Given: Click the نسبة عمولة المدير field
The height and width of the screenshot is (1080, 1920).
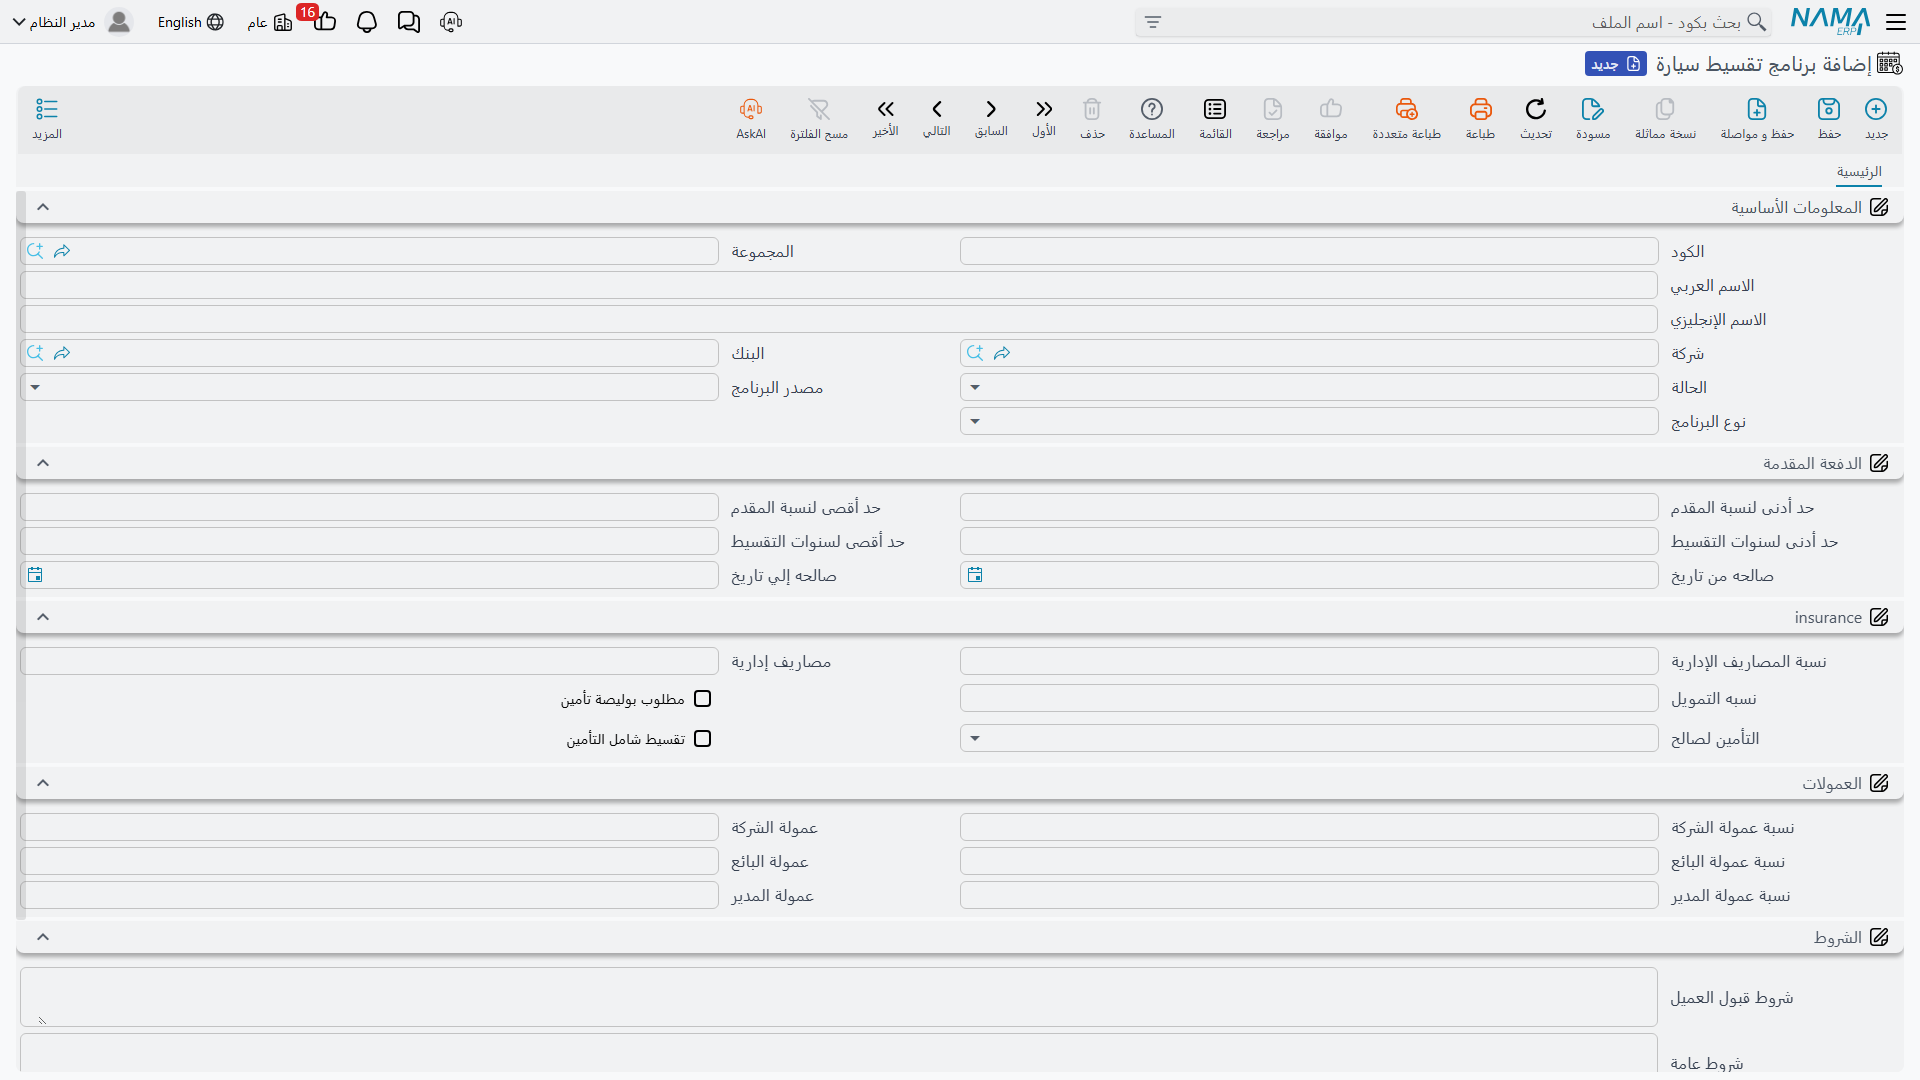Looking at the screenshot, I should point(1309,895).
